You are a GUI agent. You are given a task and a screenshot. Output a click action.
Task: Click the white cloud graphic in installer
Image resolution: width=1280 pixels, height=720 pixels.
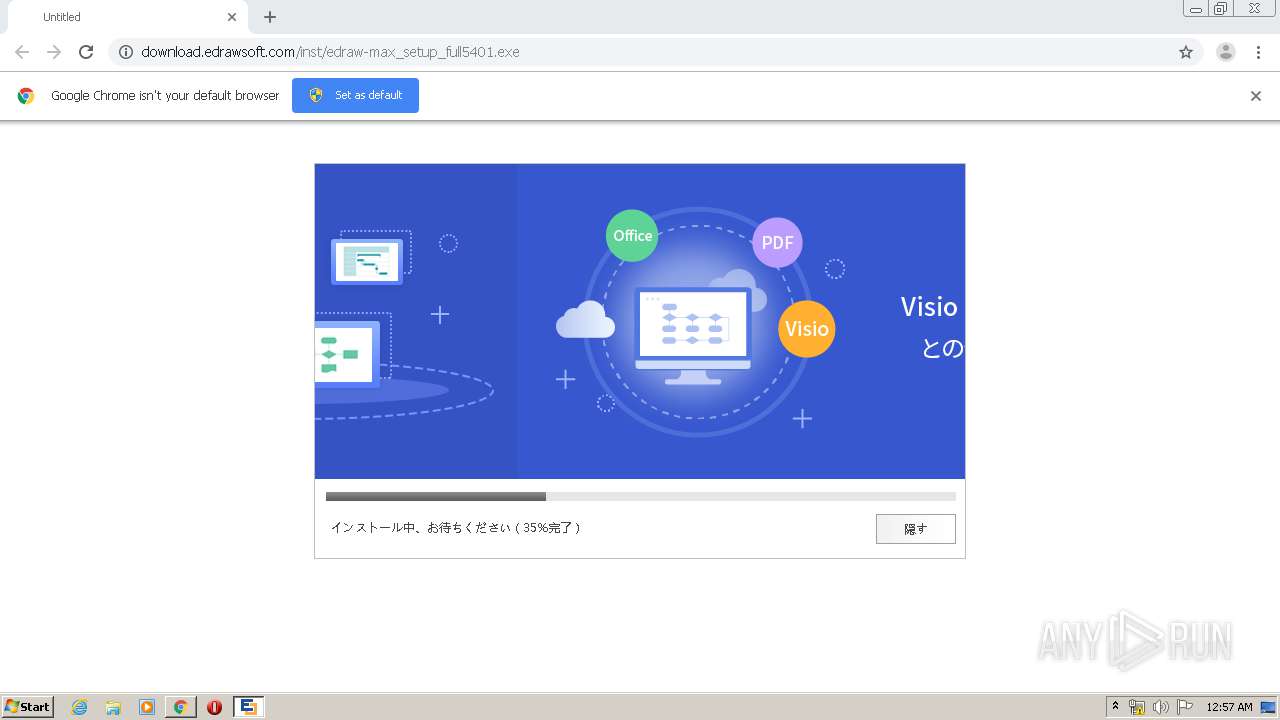click(x=585, y=320)
